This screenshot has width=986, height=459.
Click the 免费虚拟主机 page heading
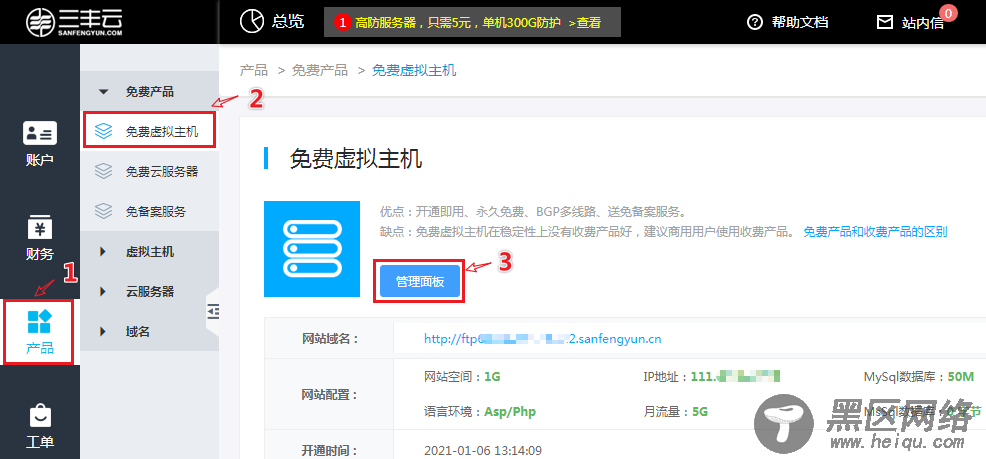pos(356,158)
